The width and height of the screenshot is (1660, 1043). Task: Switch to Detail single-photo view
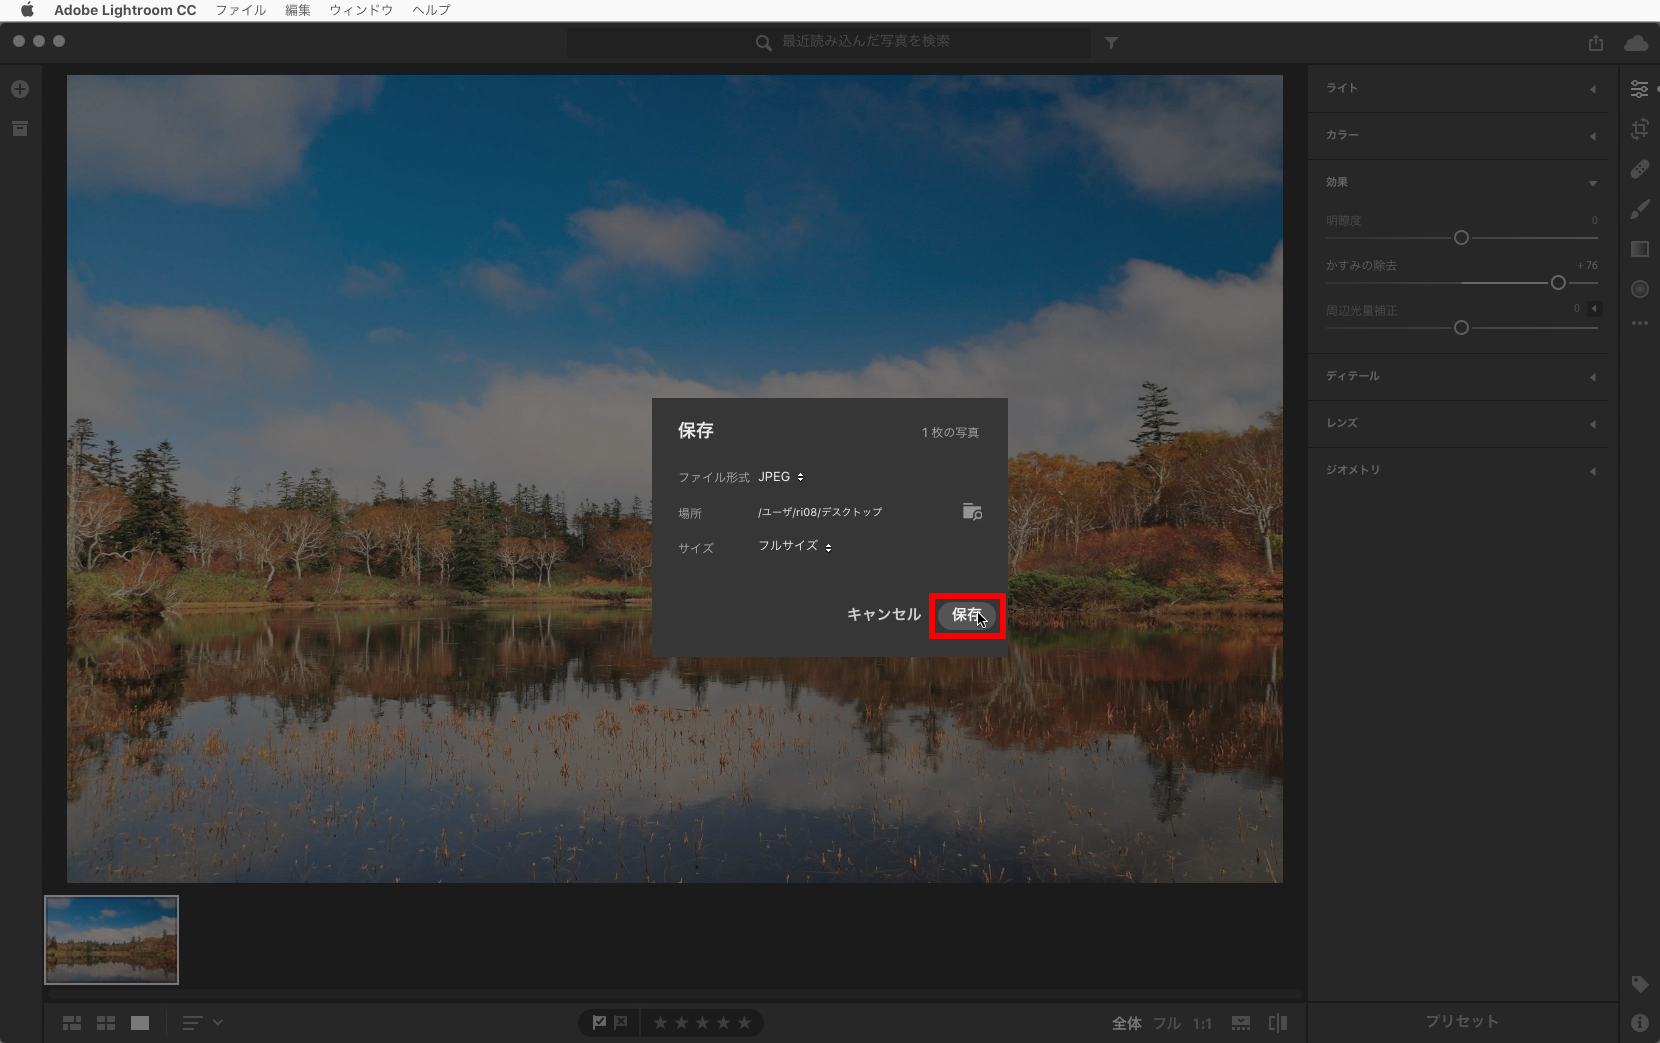[140, 1023]
